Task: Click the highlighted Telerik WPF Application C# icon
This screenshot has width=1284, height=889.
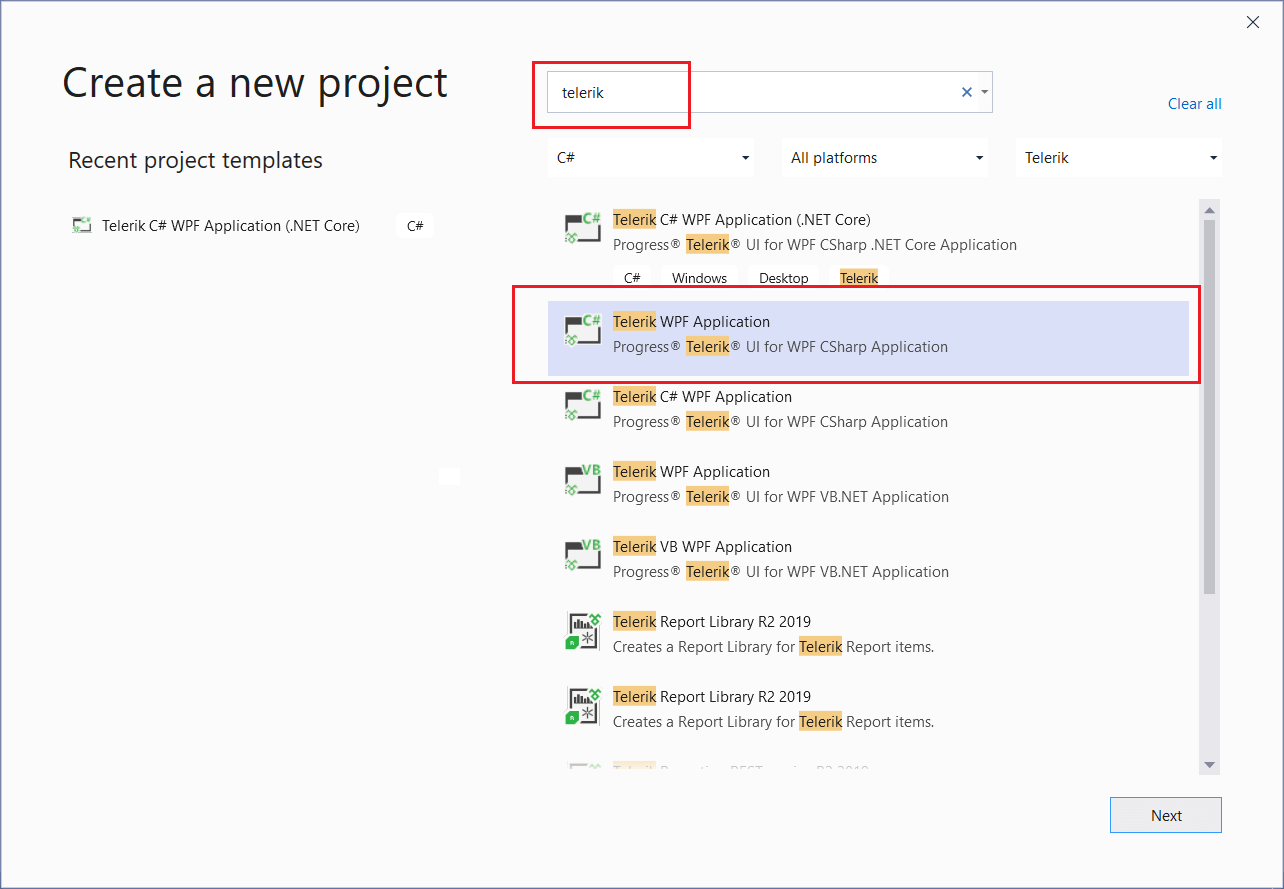Action: 583,331
